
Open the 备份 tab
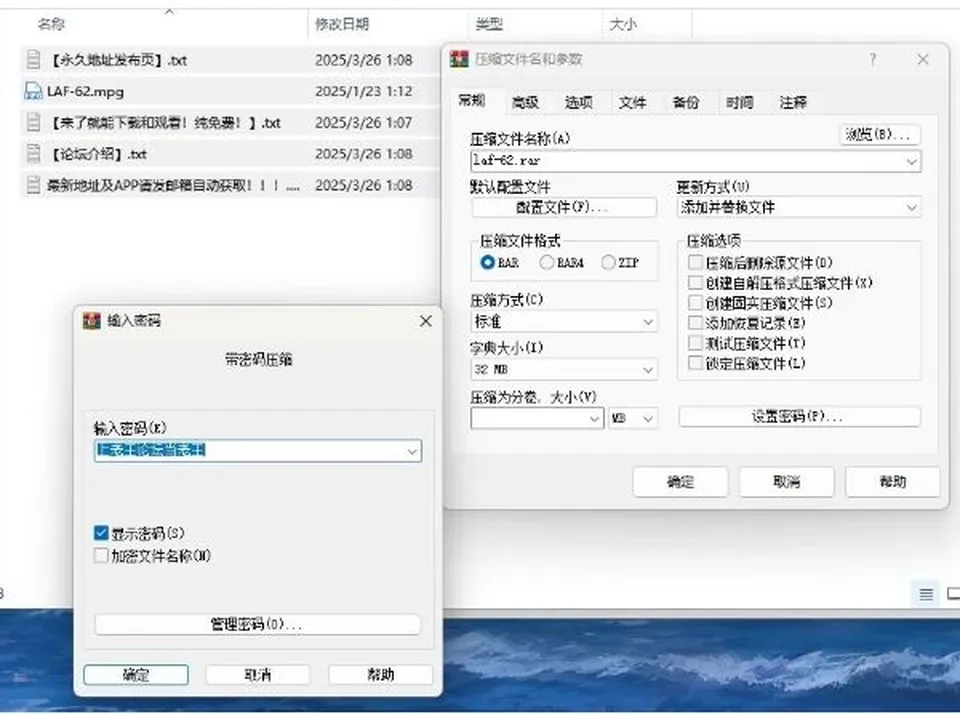686,102
